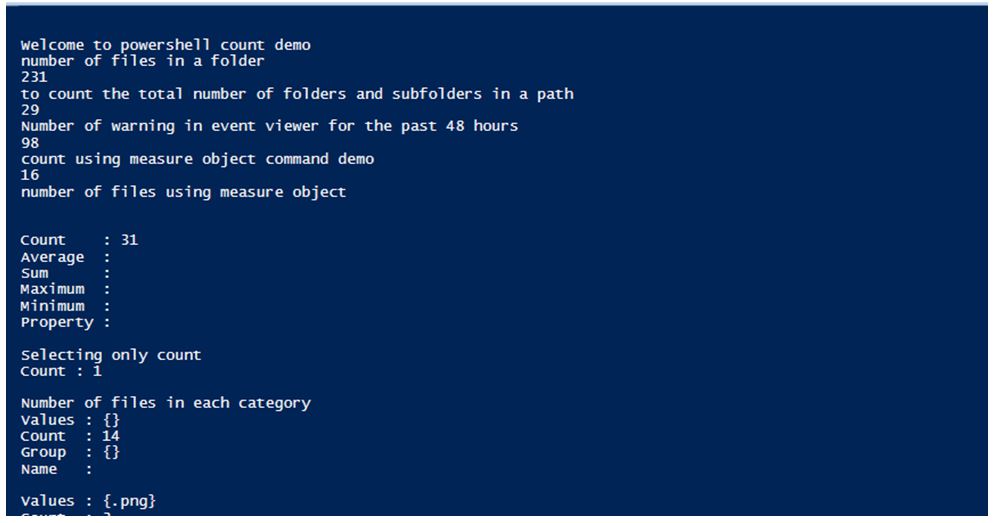Click the "Group : {}" output line
This screenshot has width=996, height=523.
70,452
